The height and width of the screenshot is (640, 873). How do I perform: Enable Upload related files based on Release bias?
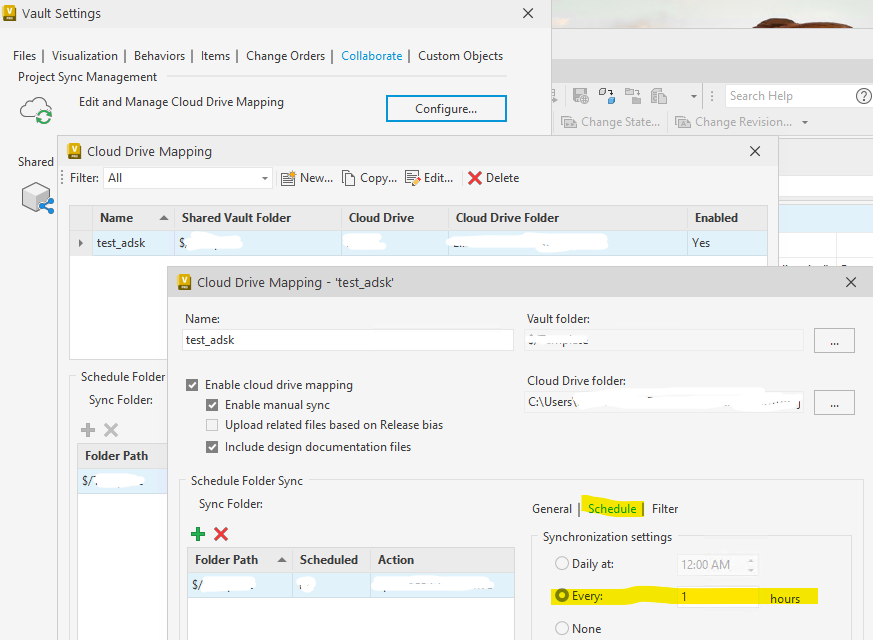pyautogui.click(x=210, y=424)
